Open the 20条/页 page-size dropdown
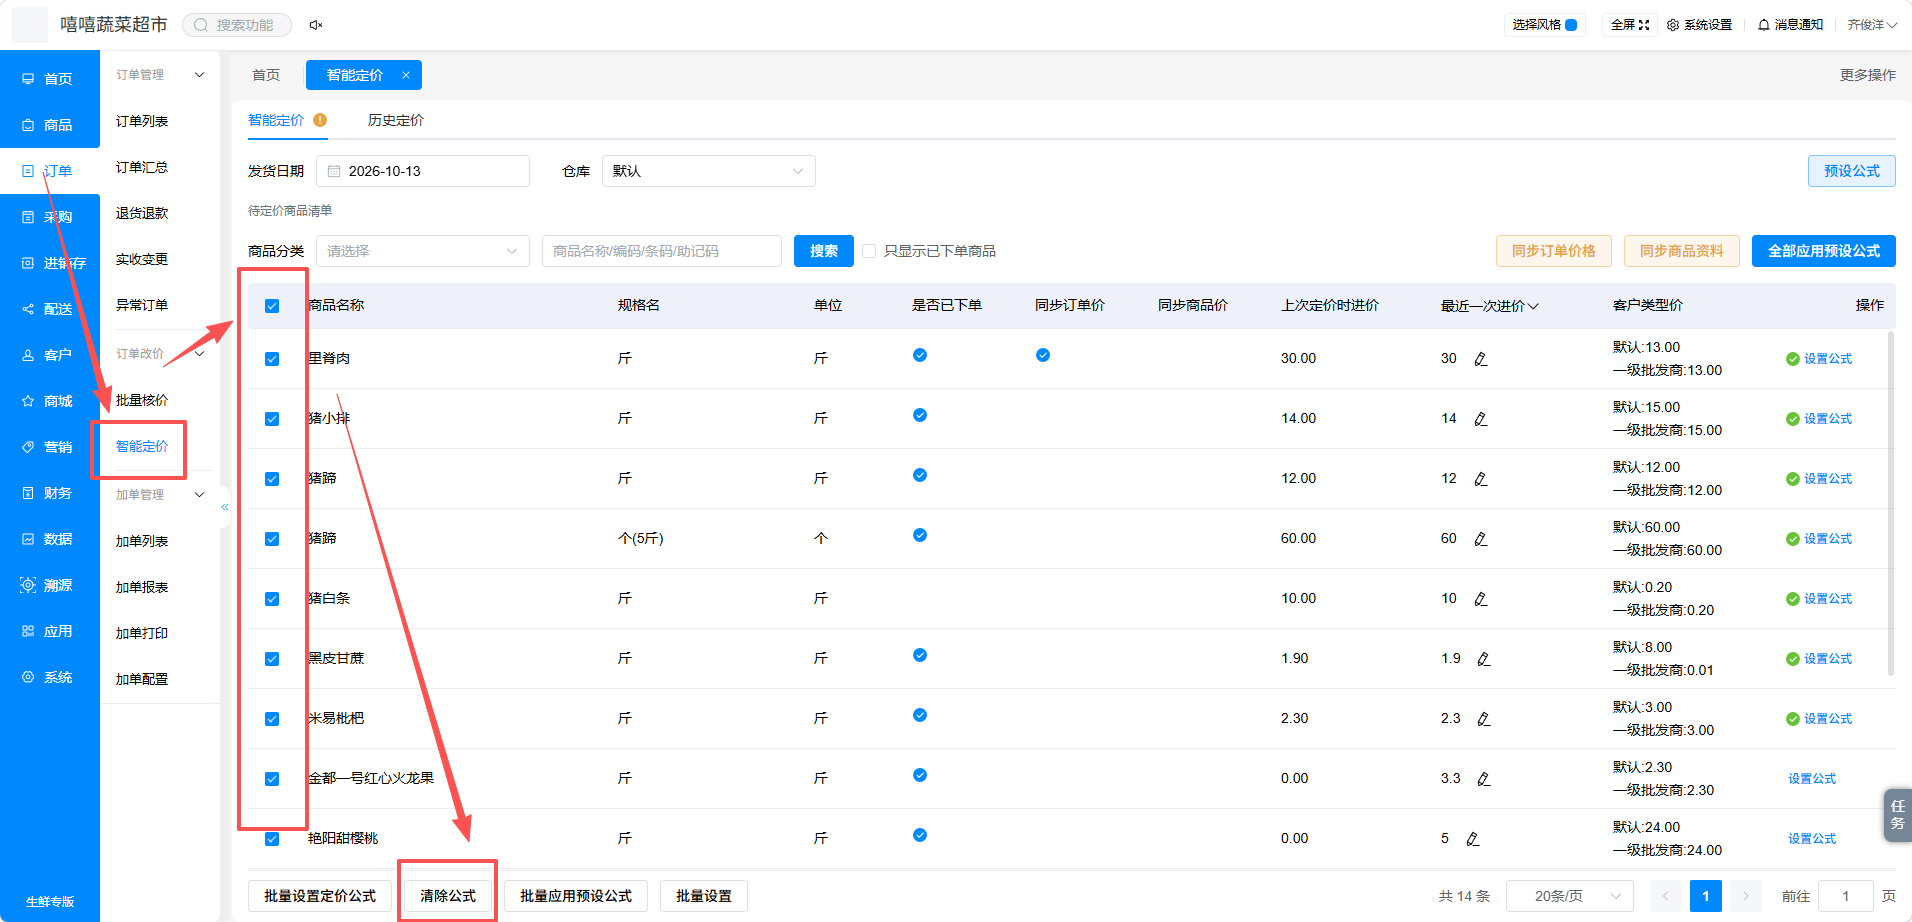 pos(1569,896)
